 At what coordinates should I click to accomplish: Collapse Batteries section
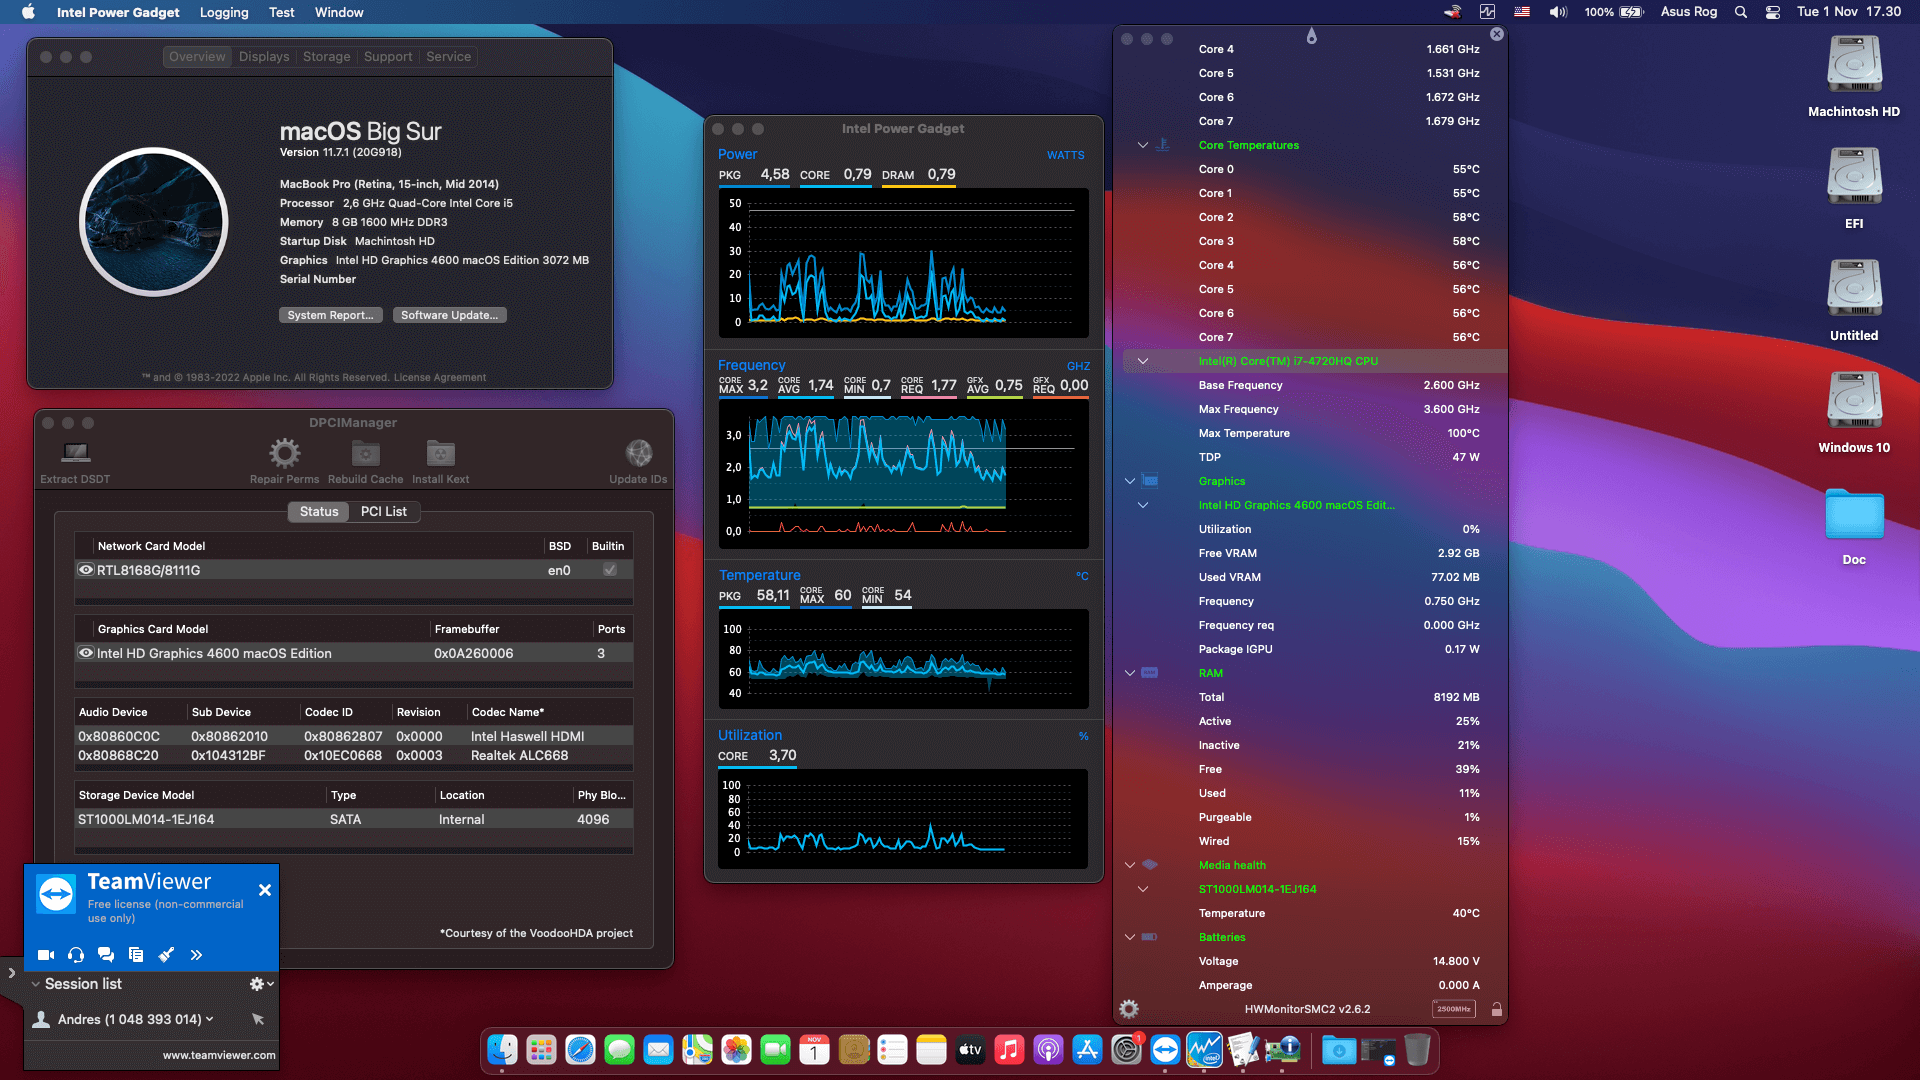coord(1130,937)
